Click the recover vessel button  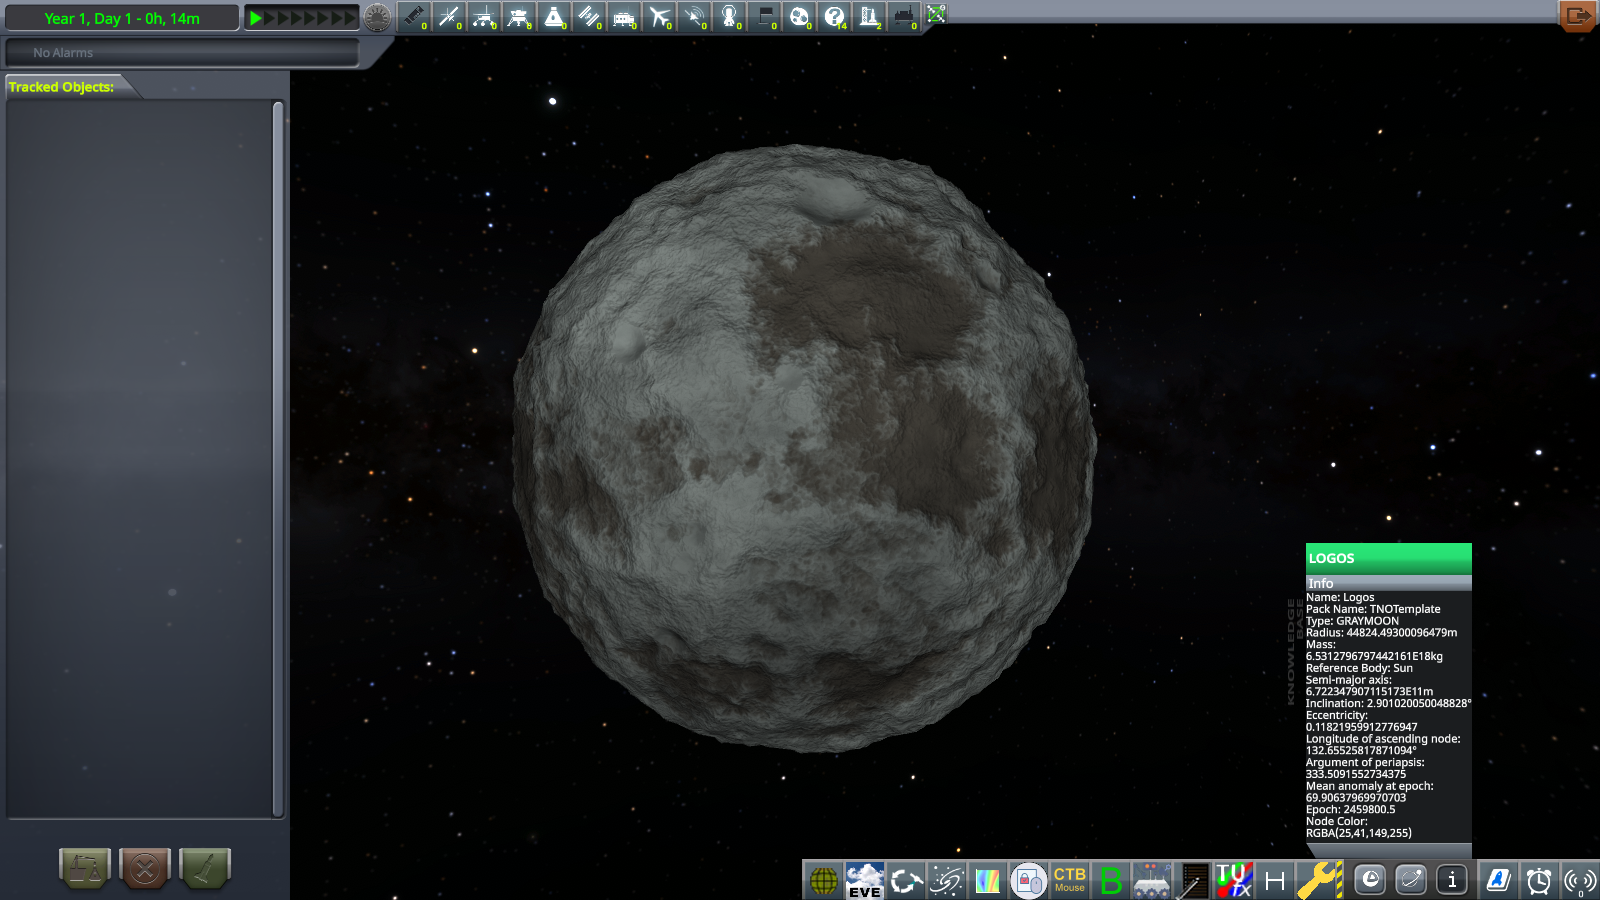coord(205,868)
